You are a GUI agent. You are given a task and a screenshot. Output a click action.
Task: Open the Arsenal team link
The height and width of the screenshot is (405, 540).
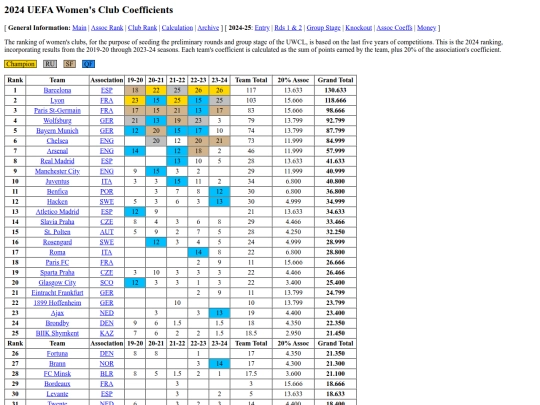(57, 151)
